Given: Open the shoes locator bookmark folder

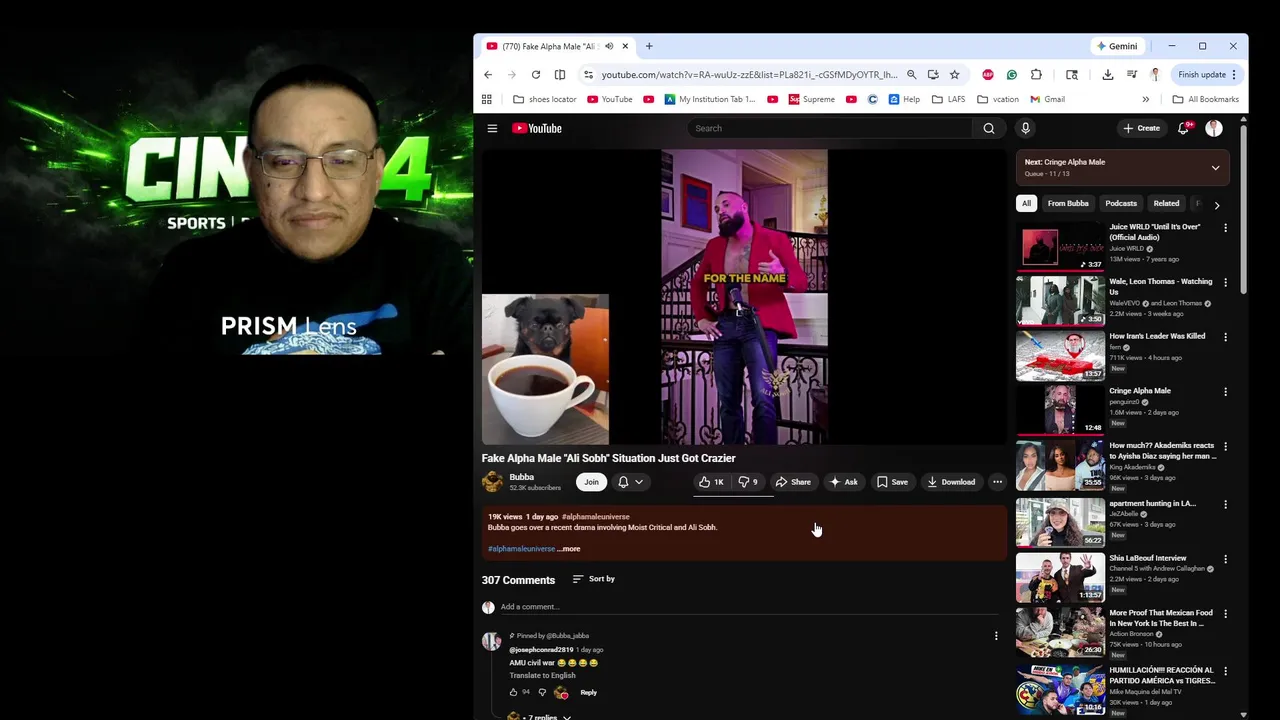Looking at the screenshot, I should (x=544, y=99).
